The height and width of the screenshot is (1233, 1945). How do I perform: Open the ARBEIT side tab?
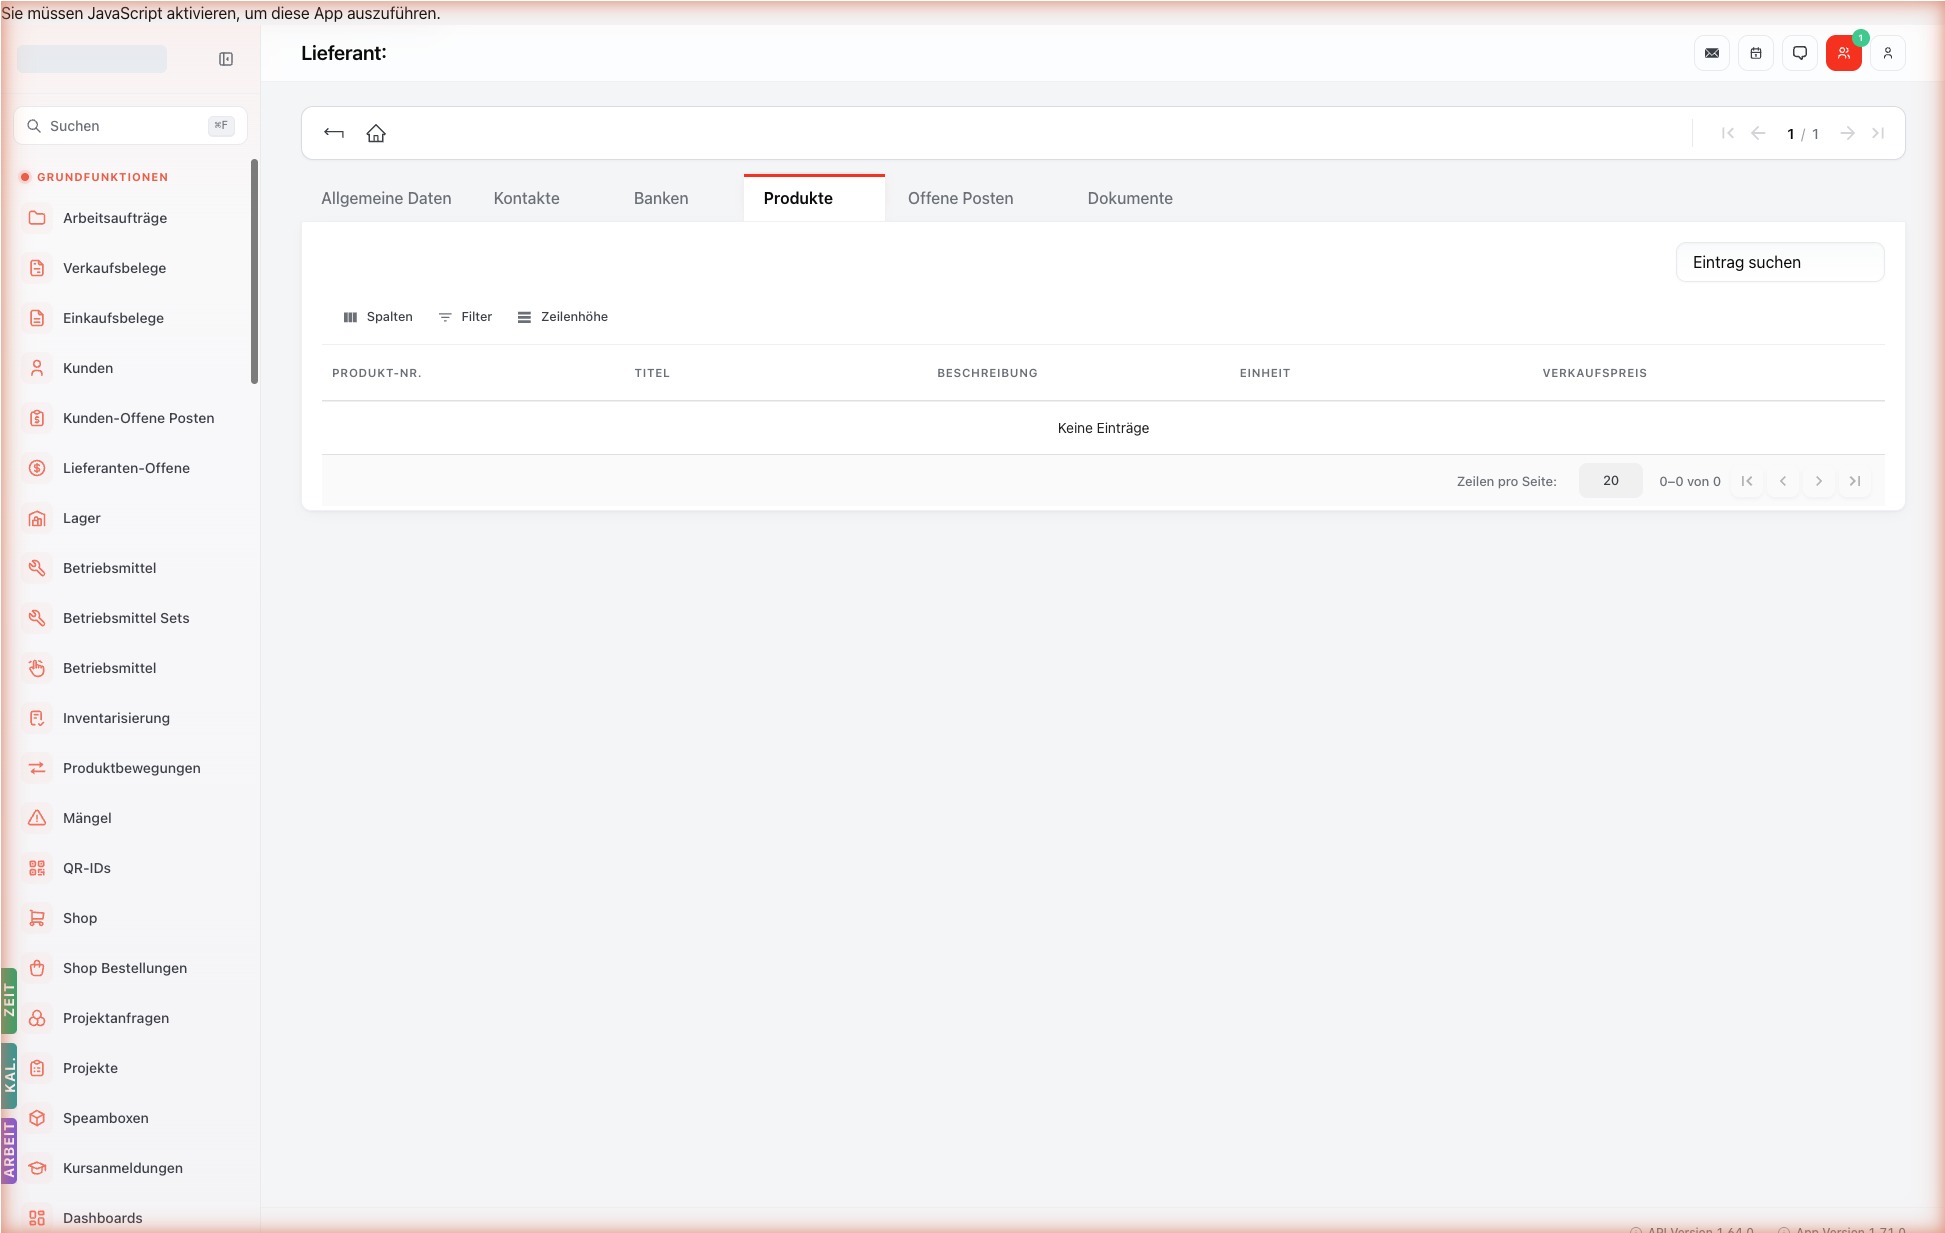pyautogui.click(x=9, y=1151)
